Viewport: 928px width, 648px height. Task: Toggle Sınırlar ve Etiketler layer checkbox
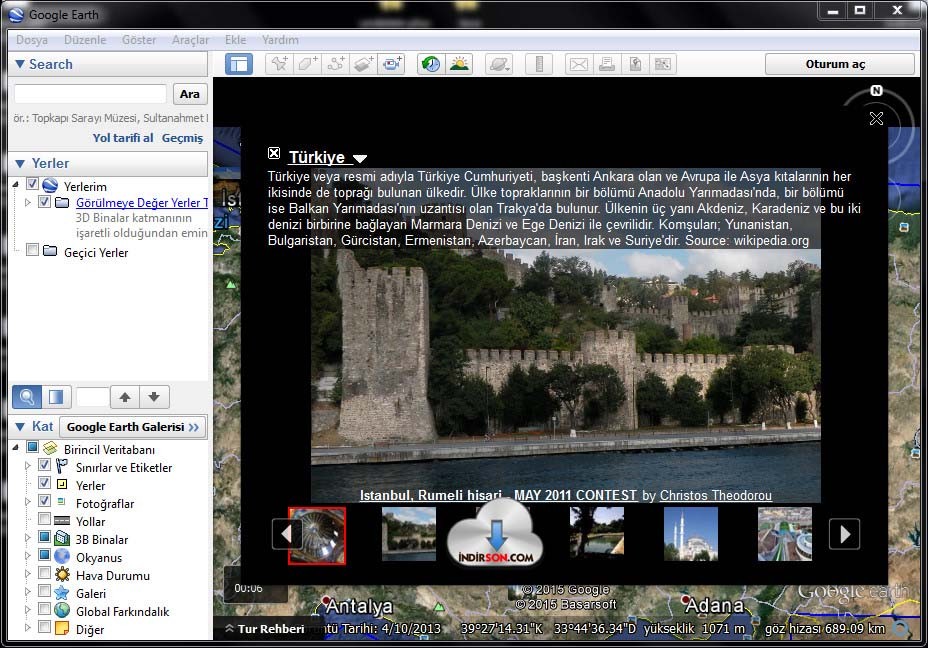click(44, 465)
